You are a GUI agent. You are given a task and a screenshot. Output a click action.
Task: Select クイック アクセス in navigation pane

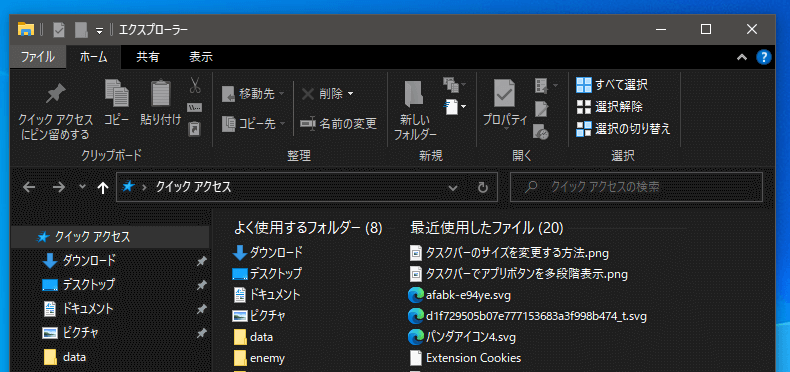(x=110, y=237)
